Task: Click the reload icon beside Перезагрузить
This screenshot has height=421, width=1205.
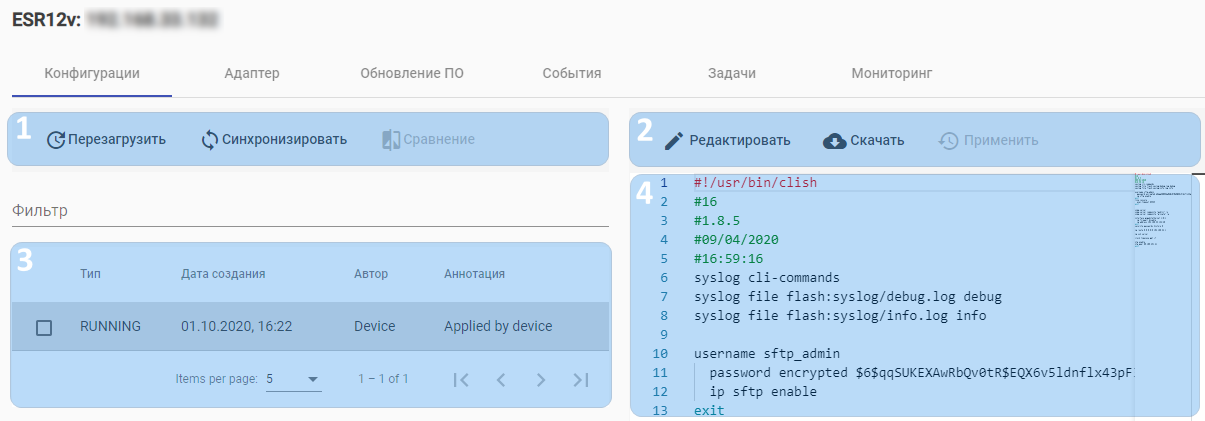Action: pos(56,140)
